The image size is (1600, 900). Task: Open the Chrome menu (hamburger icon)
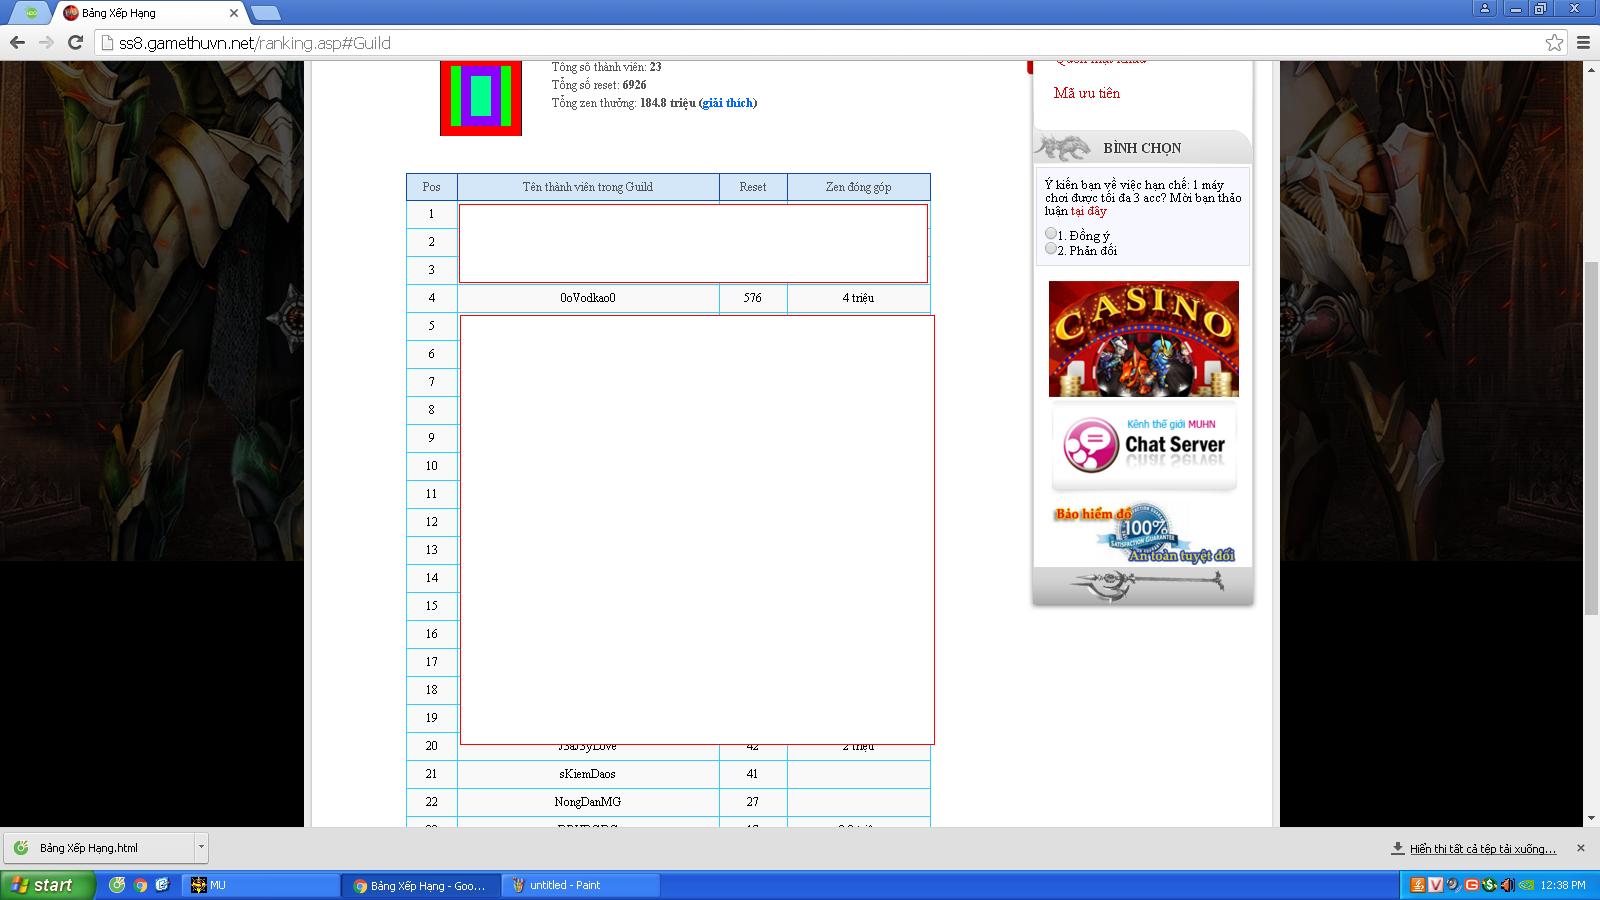click(x=1583, y=42)
